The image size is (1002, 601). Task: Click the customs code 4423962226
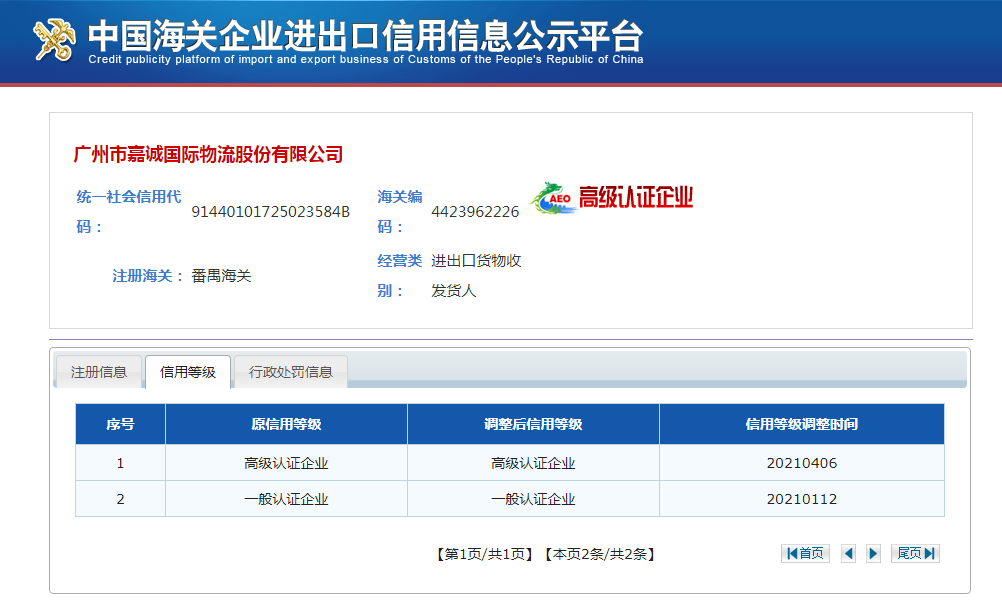tap(475, 212)
